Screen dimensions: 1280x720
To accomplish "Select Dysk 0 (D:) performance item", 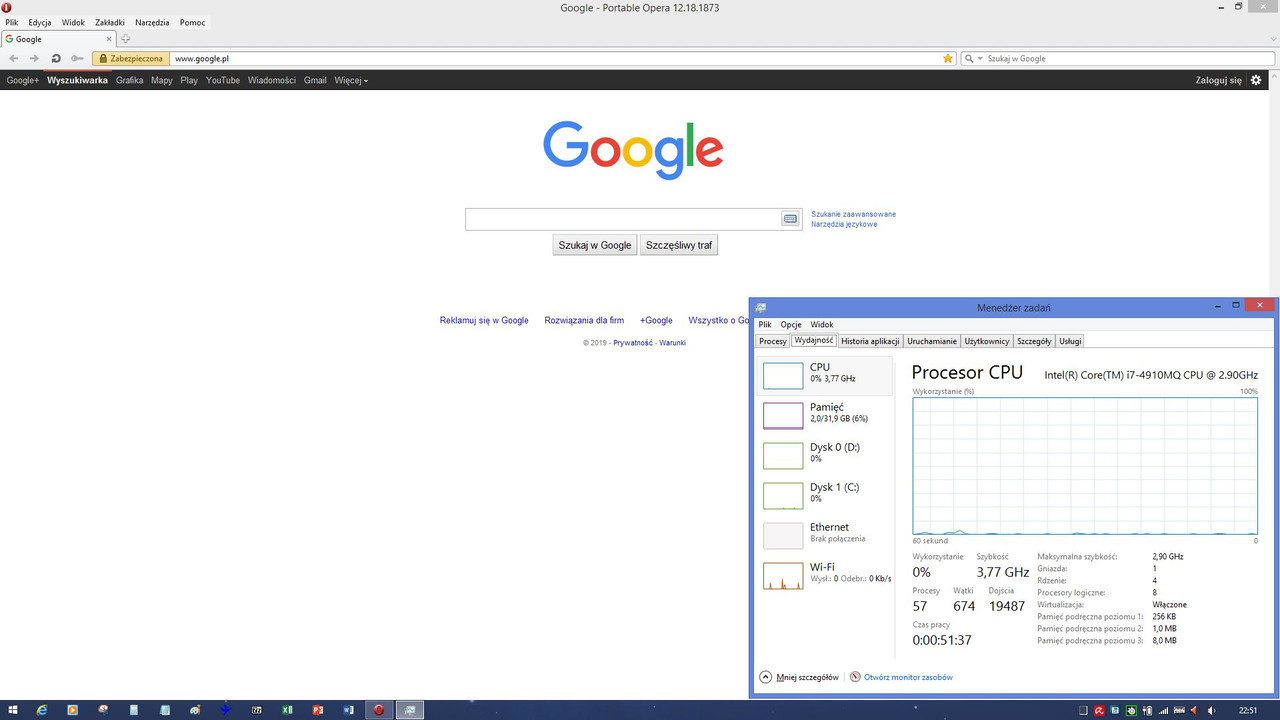I will [x=826, y=454].
